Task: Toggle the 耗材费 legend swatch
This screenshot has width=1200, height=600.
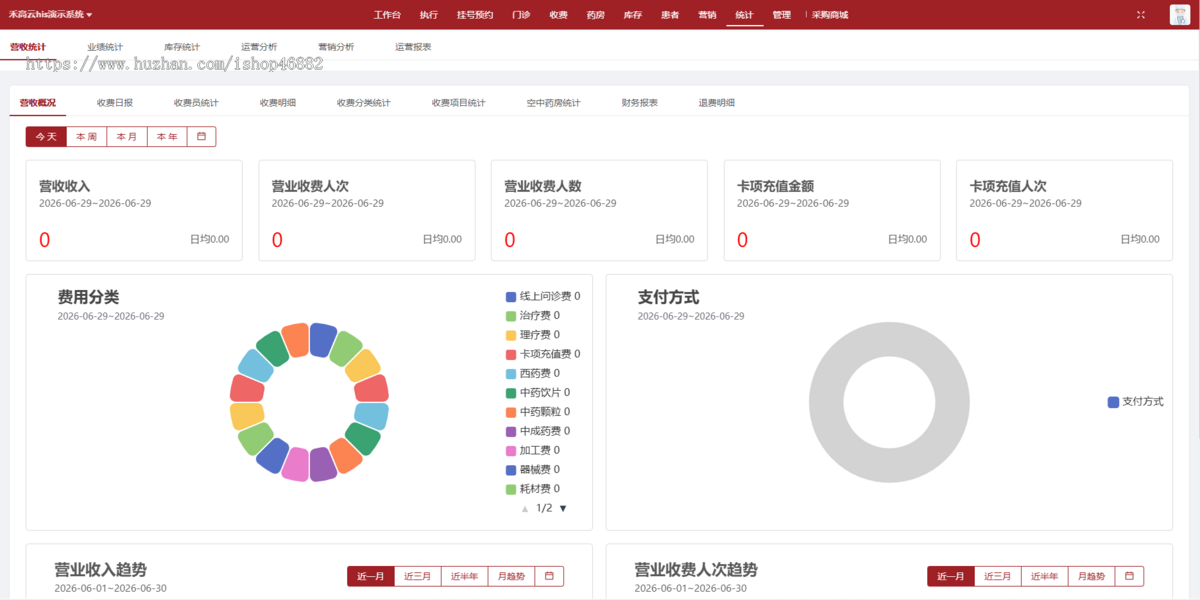Action: (511, 489)
